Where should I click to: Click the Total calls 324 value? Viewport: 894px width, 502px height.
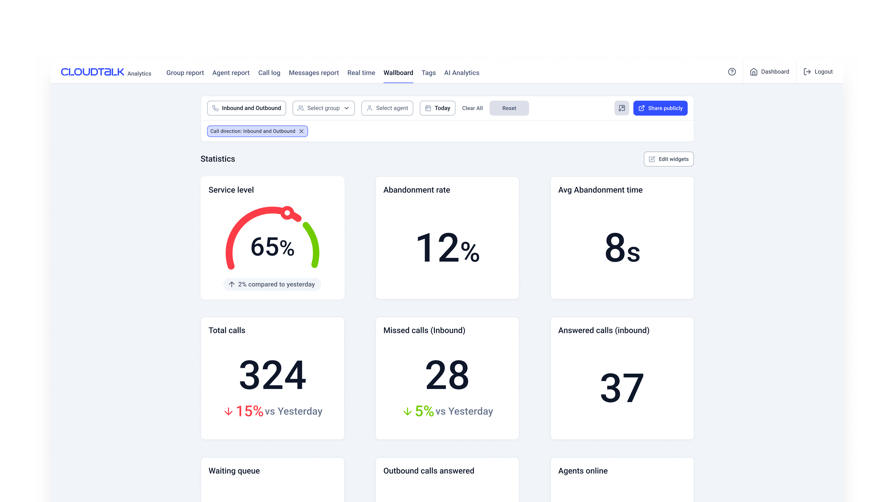(x=273, y=375)
